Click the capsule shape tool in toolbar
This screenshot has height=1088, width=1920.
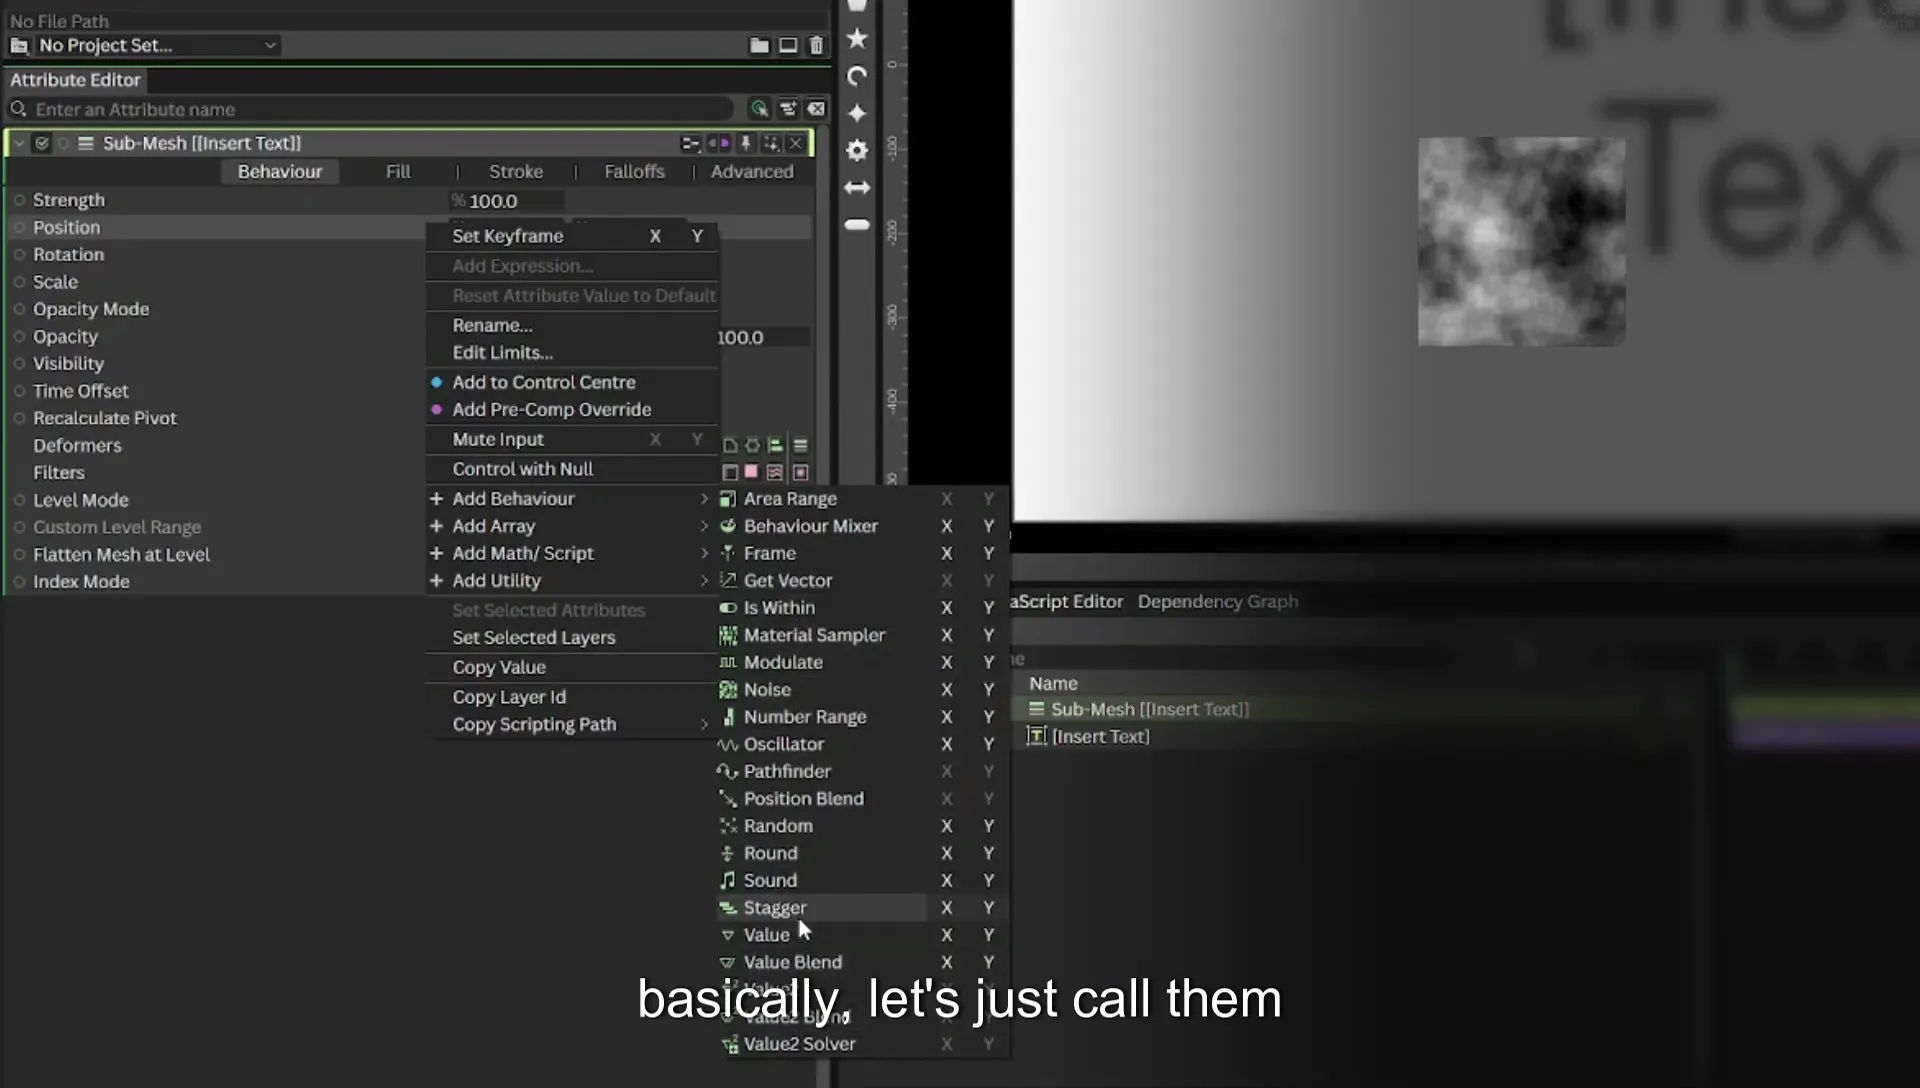click(x=857, y=225)
